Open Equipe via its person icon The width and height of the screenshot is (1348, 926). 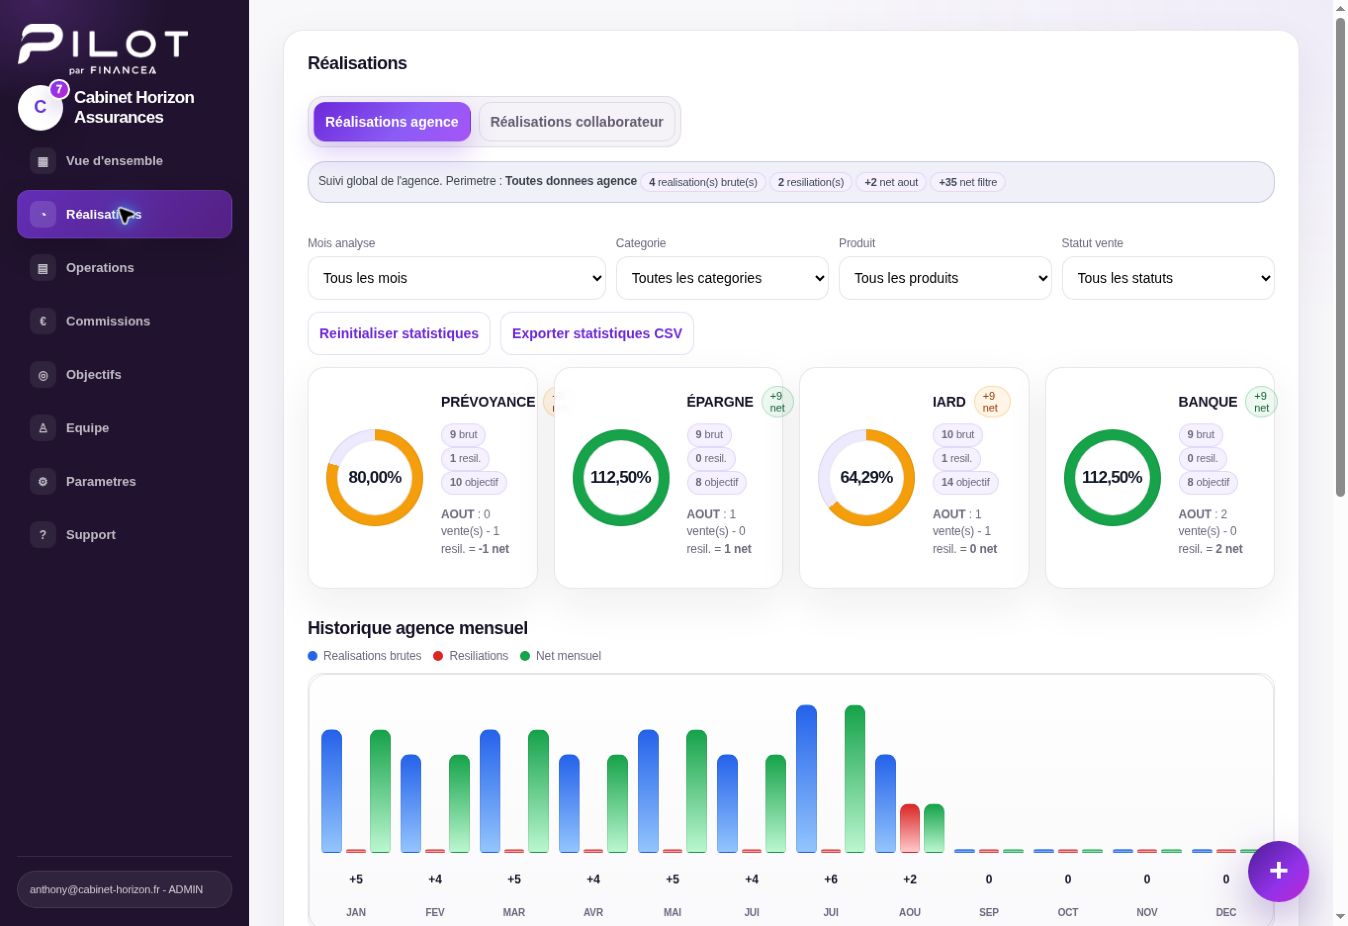pyautogui.click(x=43, y=428)
